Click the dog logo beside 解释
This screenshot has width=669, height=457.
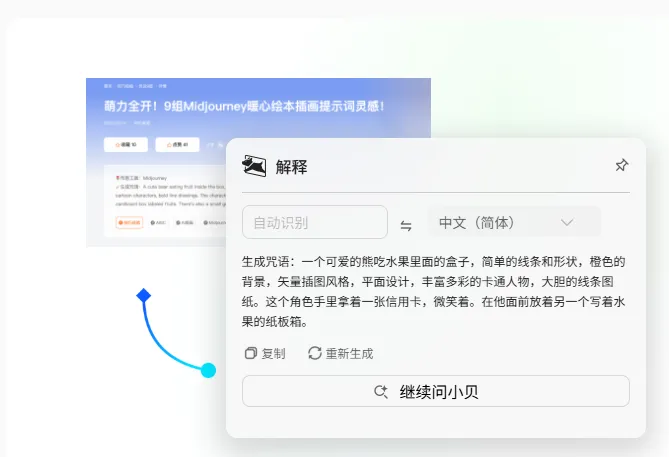click(254, 166)
